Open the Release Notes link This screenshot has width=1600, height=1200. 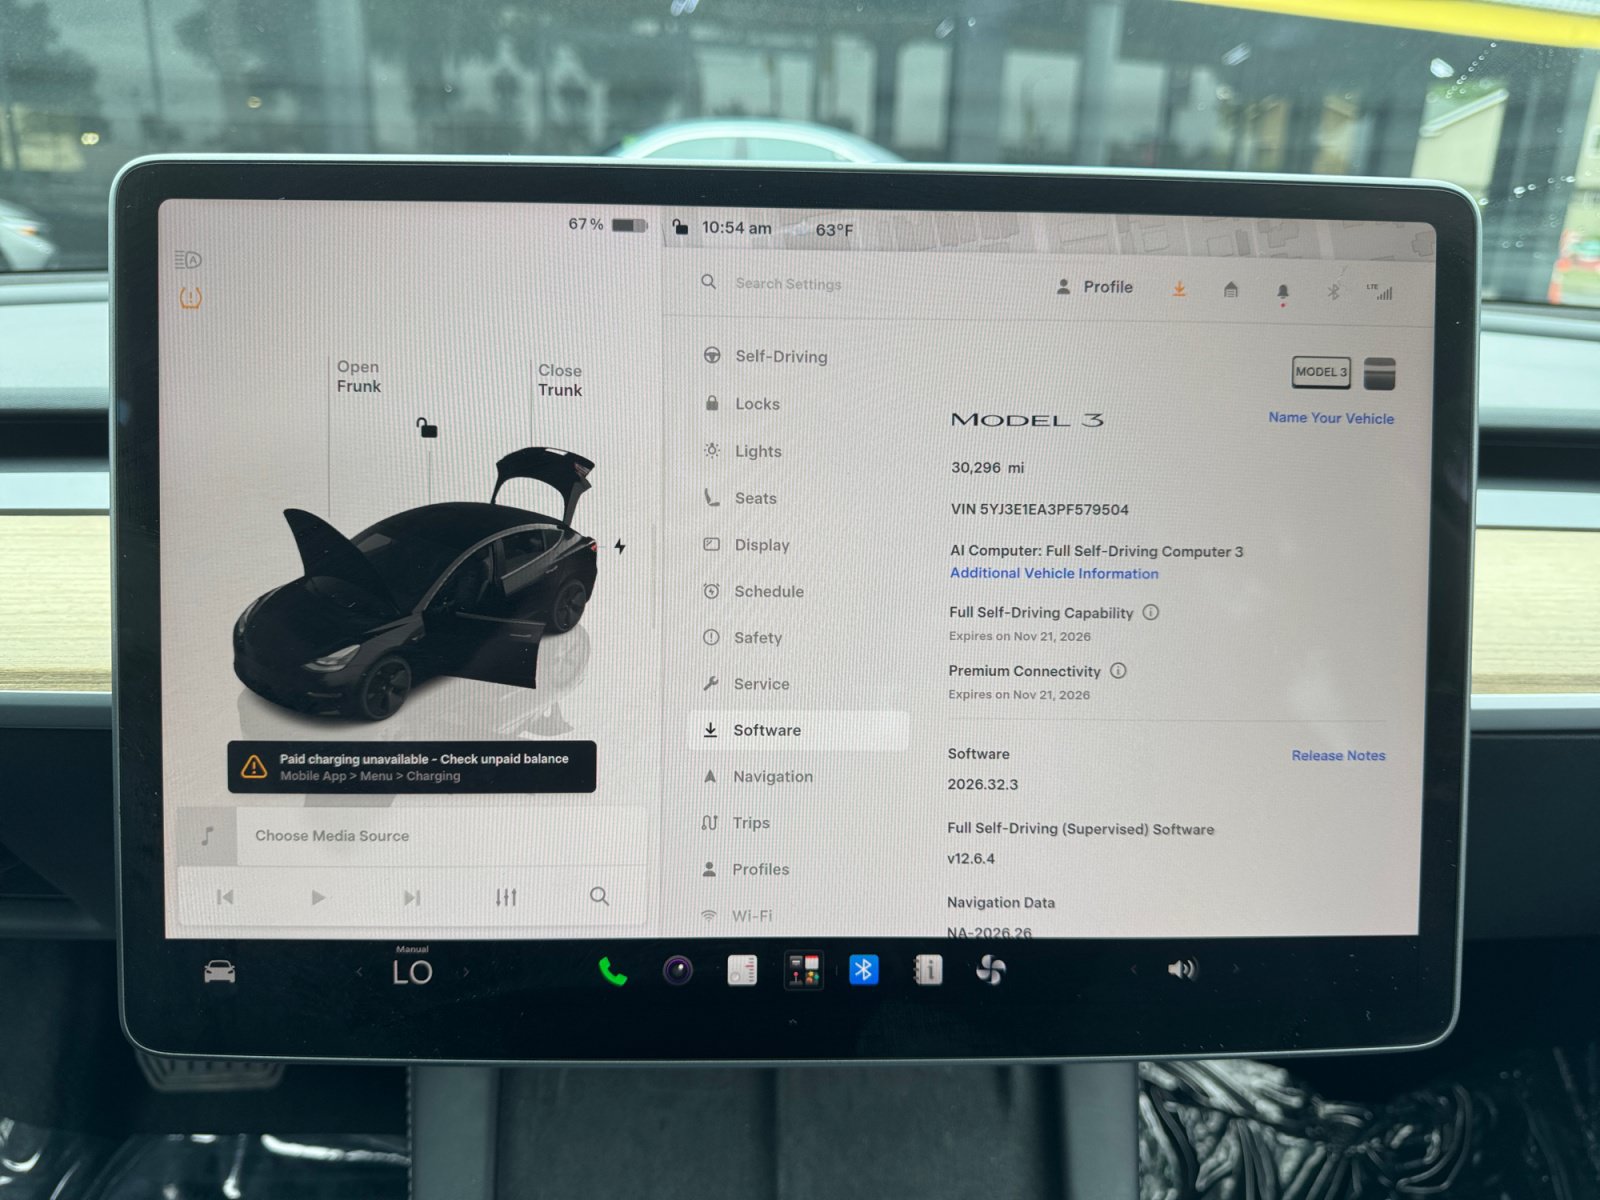[1338, 755]
